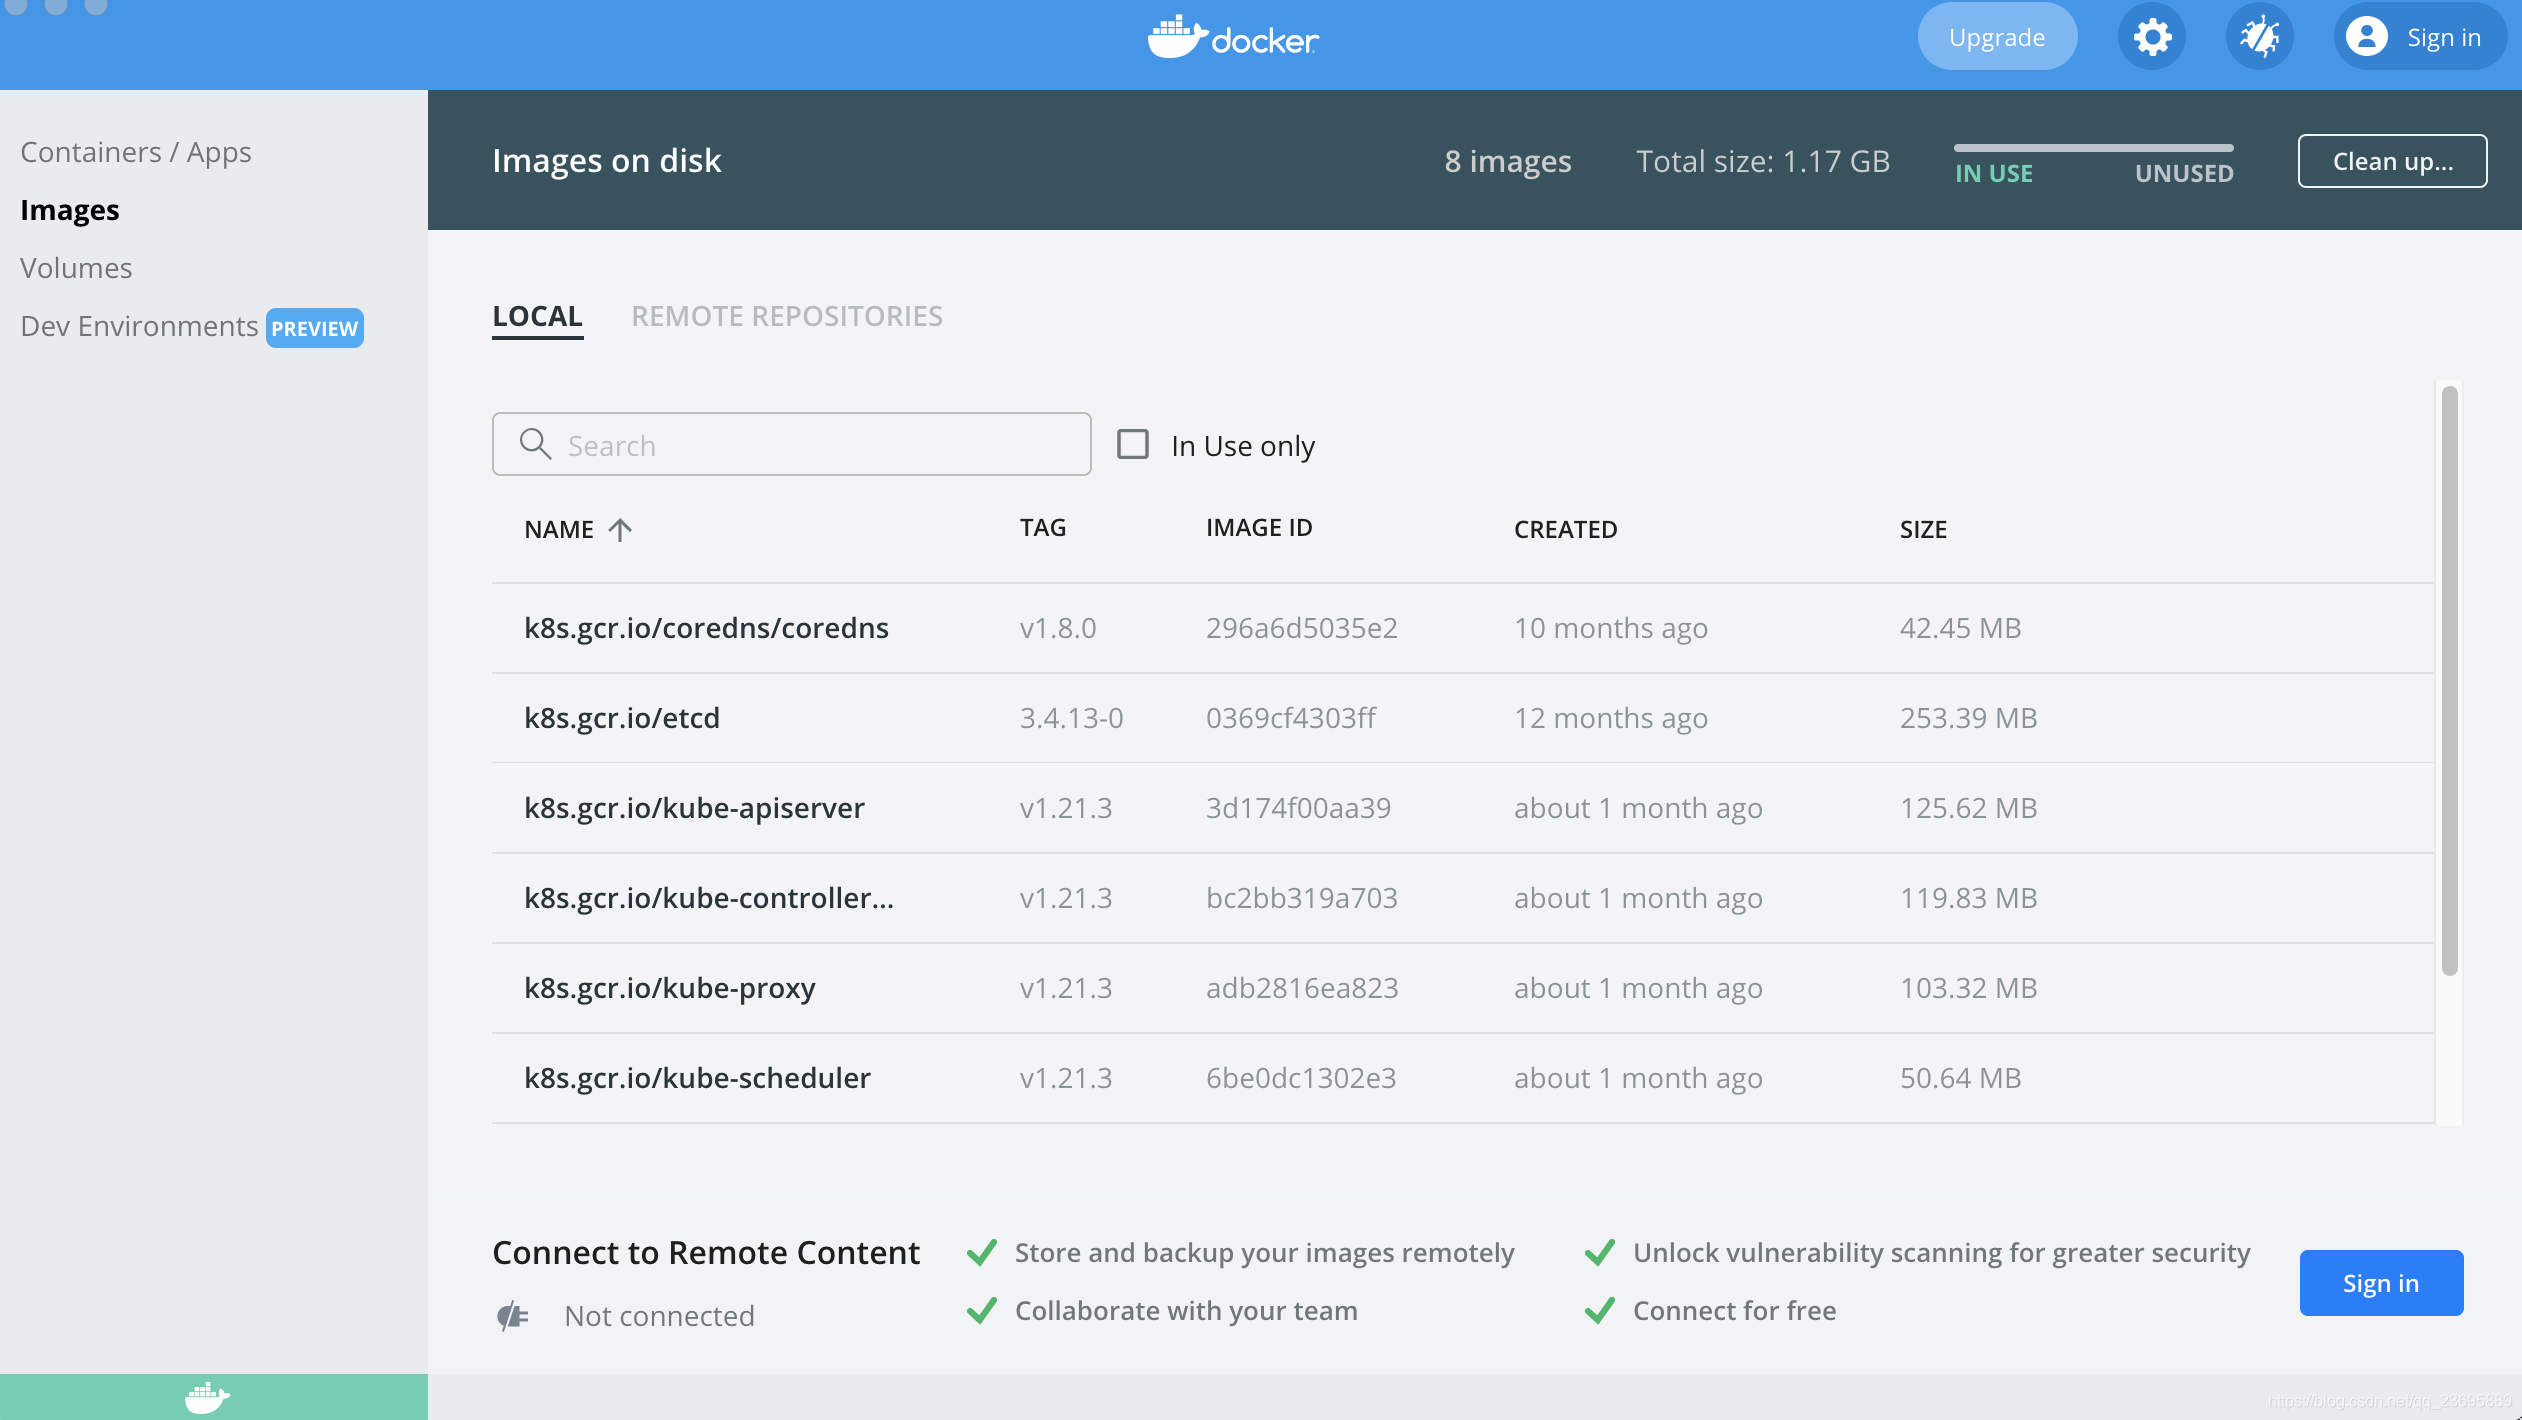Click size value 125.62 MB
2522x1420 pixels.
point(1968,808)
